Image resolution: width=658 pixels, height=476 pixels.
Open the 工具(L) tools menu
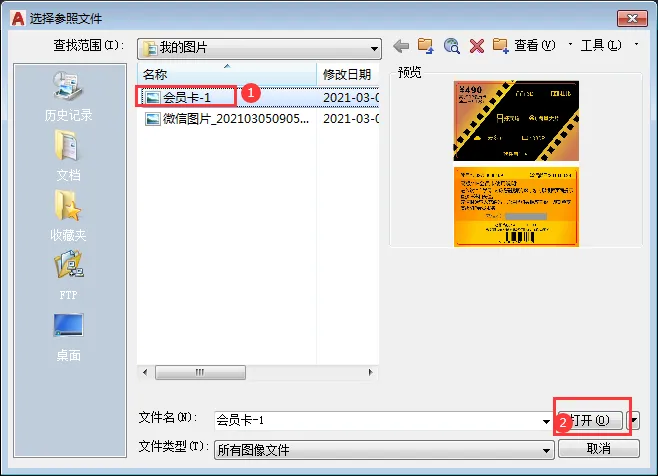tap(601, 45)
